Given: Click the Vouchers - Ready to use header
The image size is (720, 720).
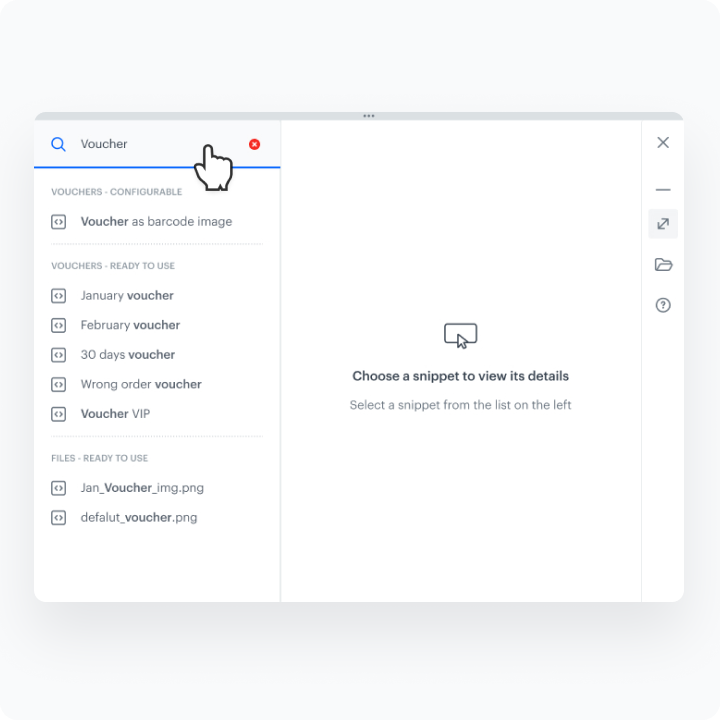Looking at the screenshot, I should point(113,266).
